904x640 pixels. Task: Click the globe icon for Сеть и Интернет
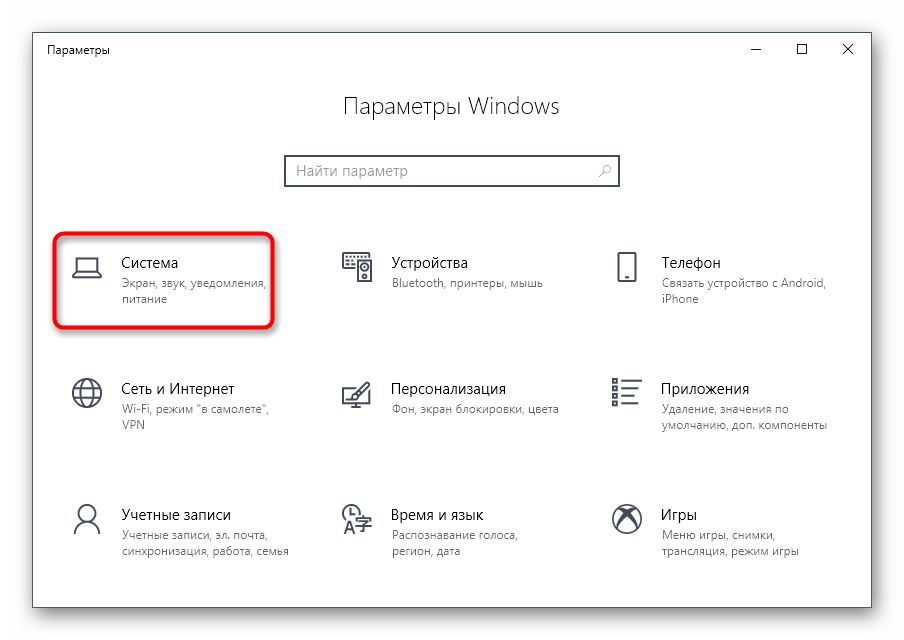point(87,393)
